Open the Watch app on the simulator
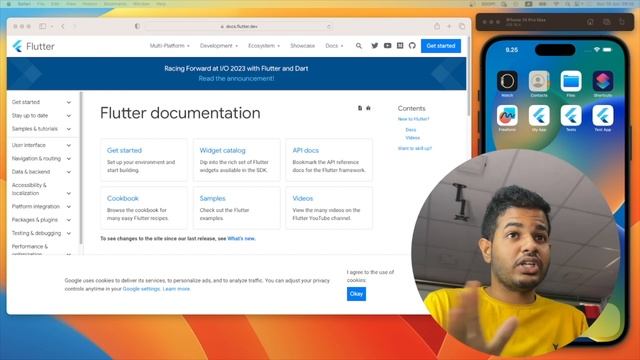640x360 pixels. tap(507, 81)
